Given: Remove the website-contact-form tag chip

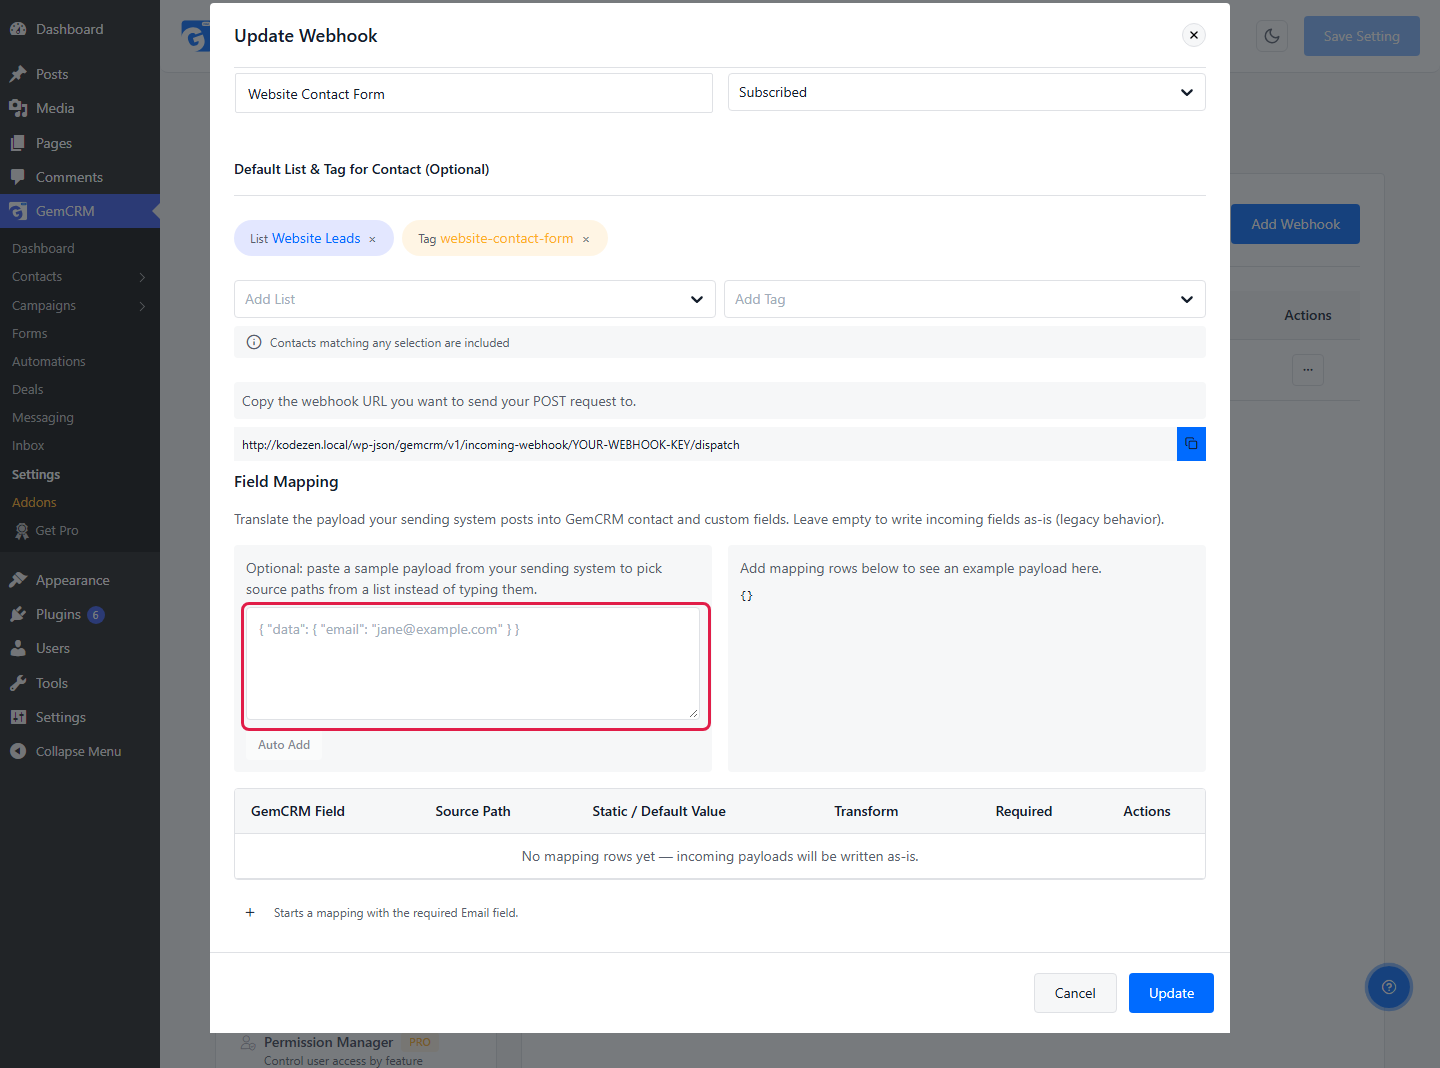Looking at the screenshot, I should point(586,239).
